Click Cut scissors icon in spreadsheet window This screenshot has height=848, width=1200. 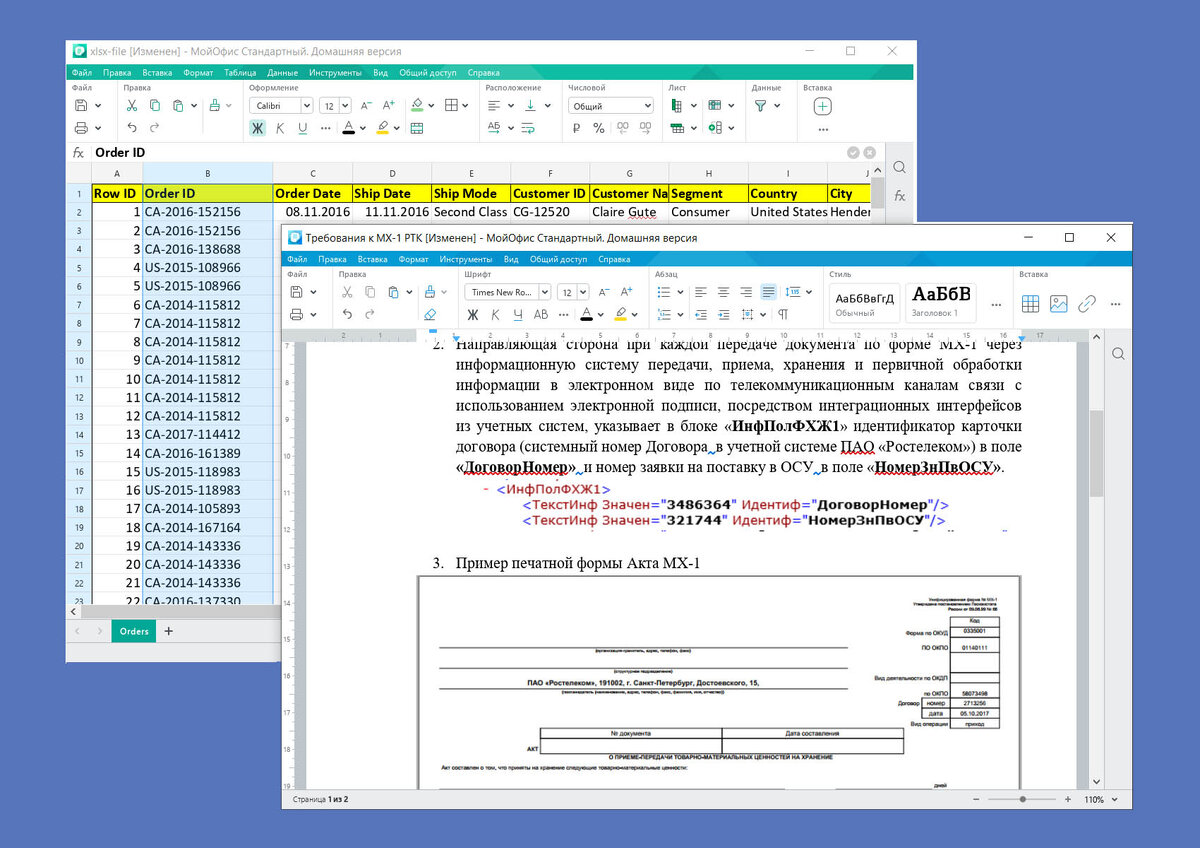pos(132,105)
